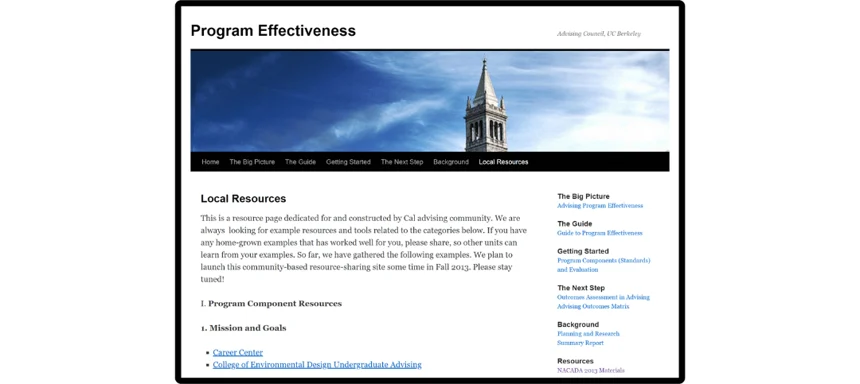Open The Next Step navigation item
Image resolution: width=860 pixels, height=384 pixels.
[402, 162]
